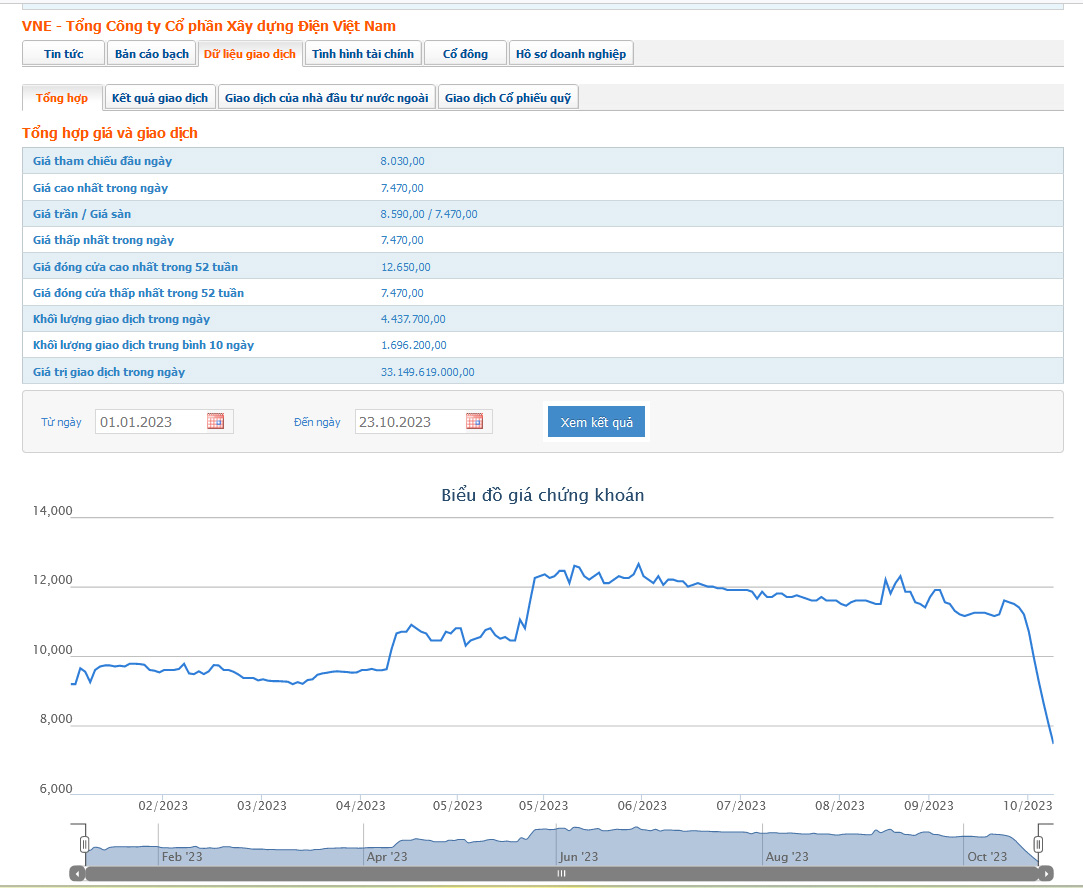1083x888 pixels.
Task: Show the Giao dịch Cổ phiếu quỹ sub-tab
Action: click(x=508, y=98)
